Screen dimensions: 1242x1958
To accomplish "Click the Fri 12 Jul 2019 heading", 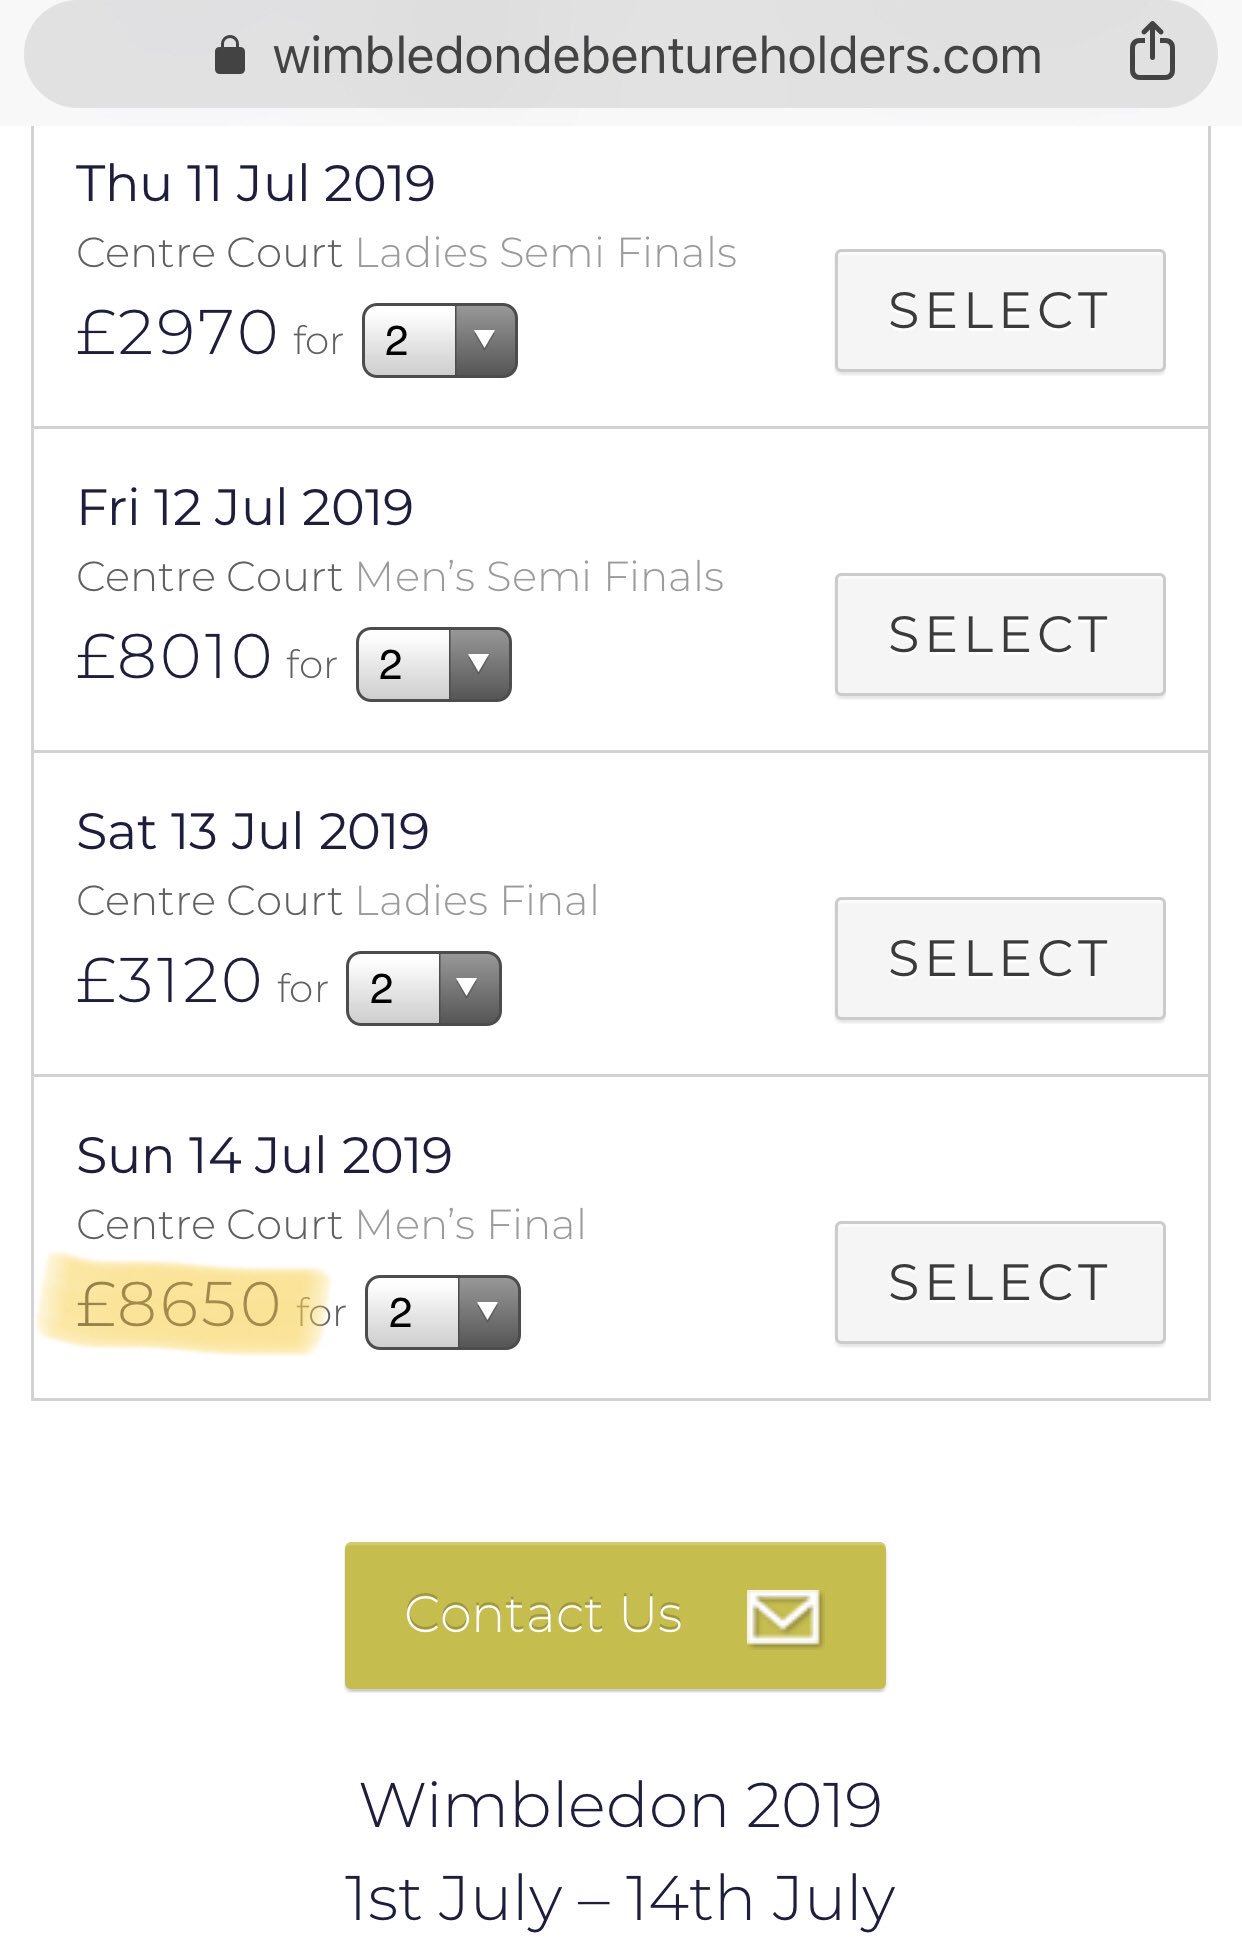I will [x=245, y=508].
